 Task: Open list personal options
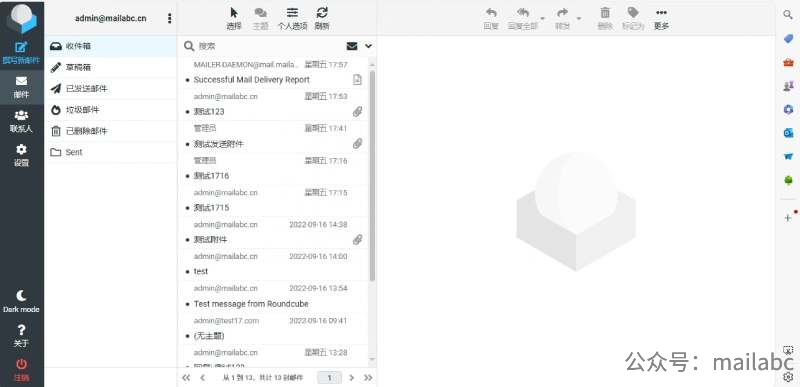(x=292, y=18)
